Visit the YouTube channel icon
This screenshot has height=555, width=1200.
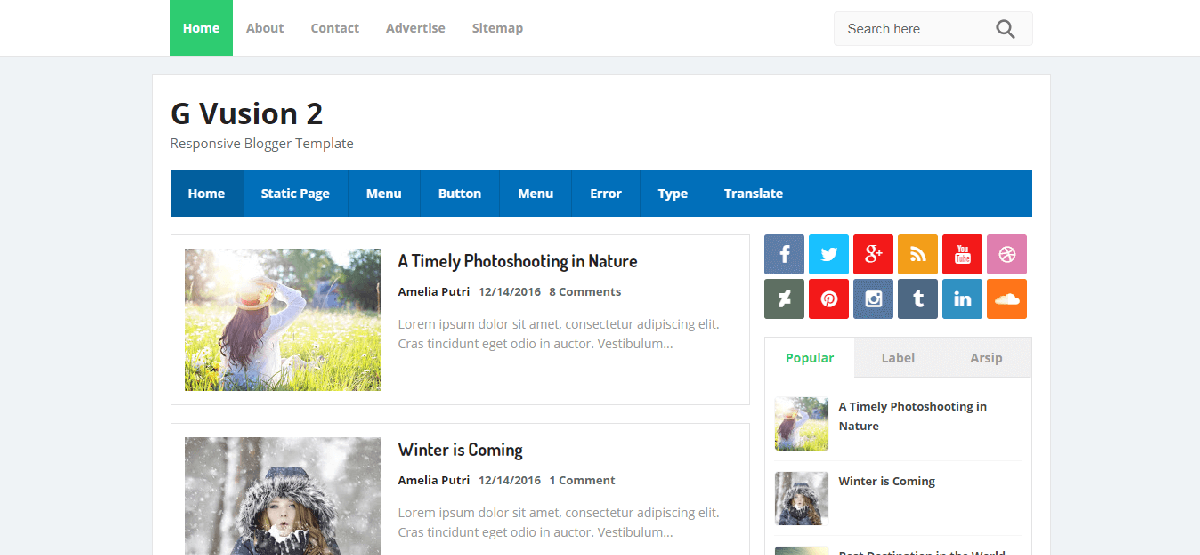[x=962, y=254]
